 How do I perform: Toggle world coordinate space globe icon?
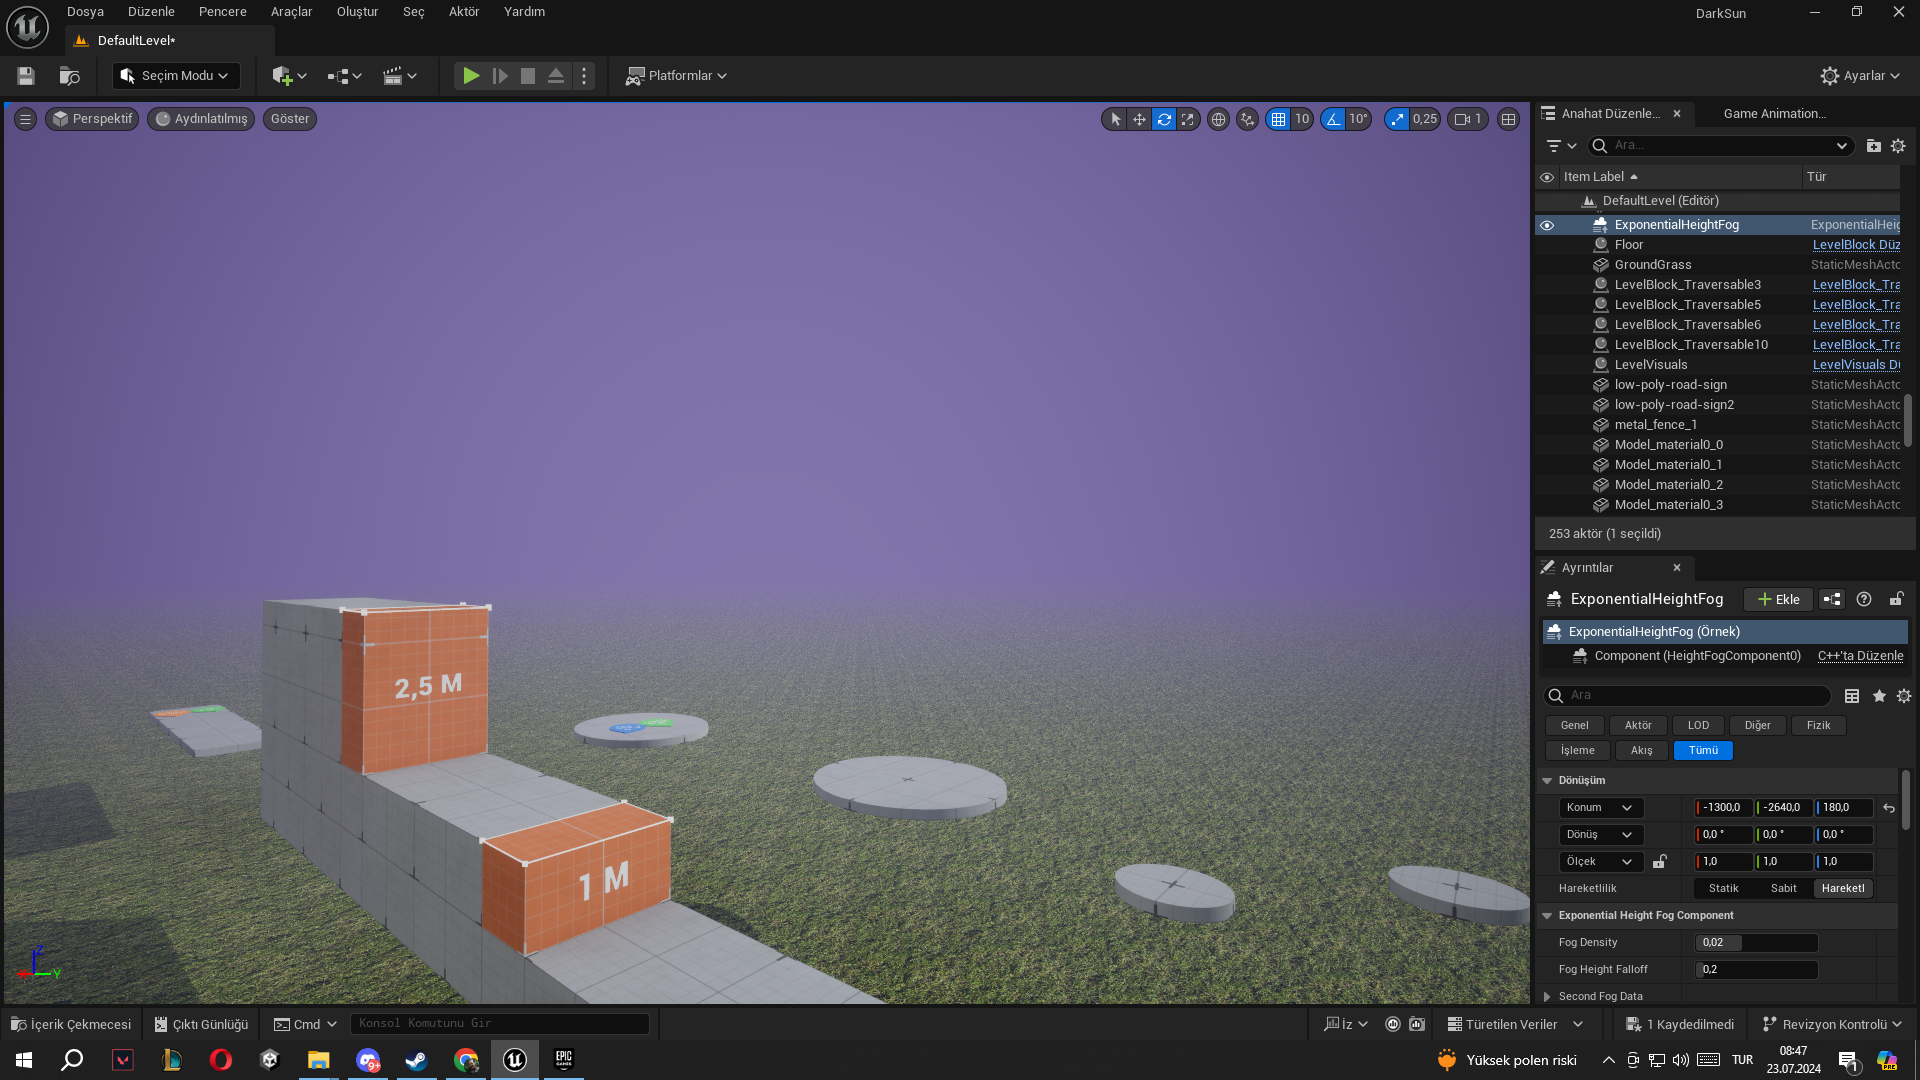click(x=1218, y=119)
